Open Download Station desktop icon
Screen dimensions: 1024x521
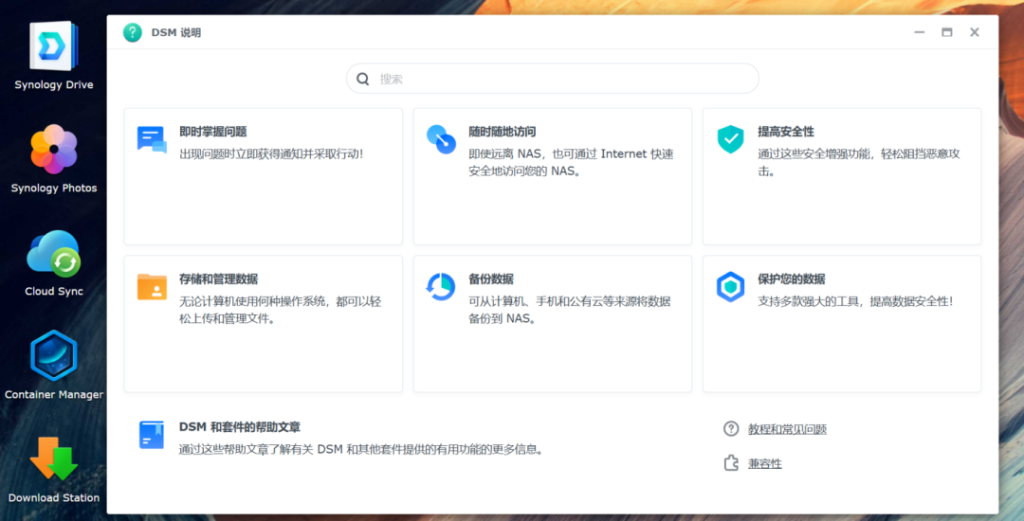[x=54, y=459]
